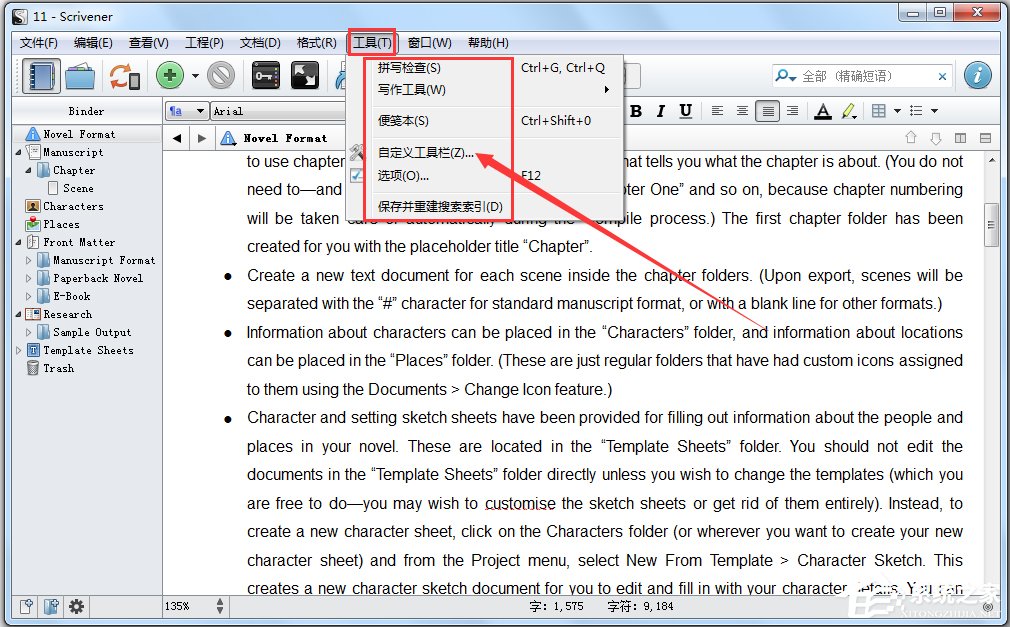Toggle italic formatting
The image size is (1010, 627).
660,111
